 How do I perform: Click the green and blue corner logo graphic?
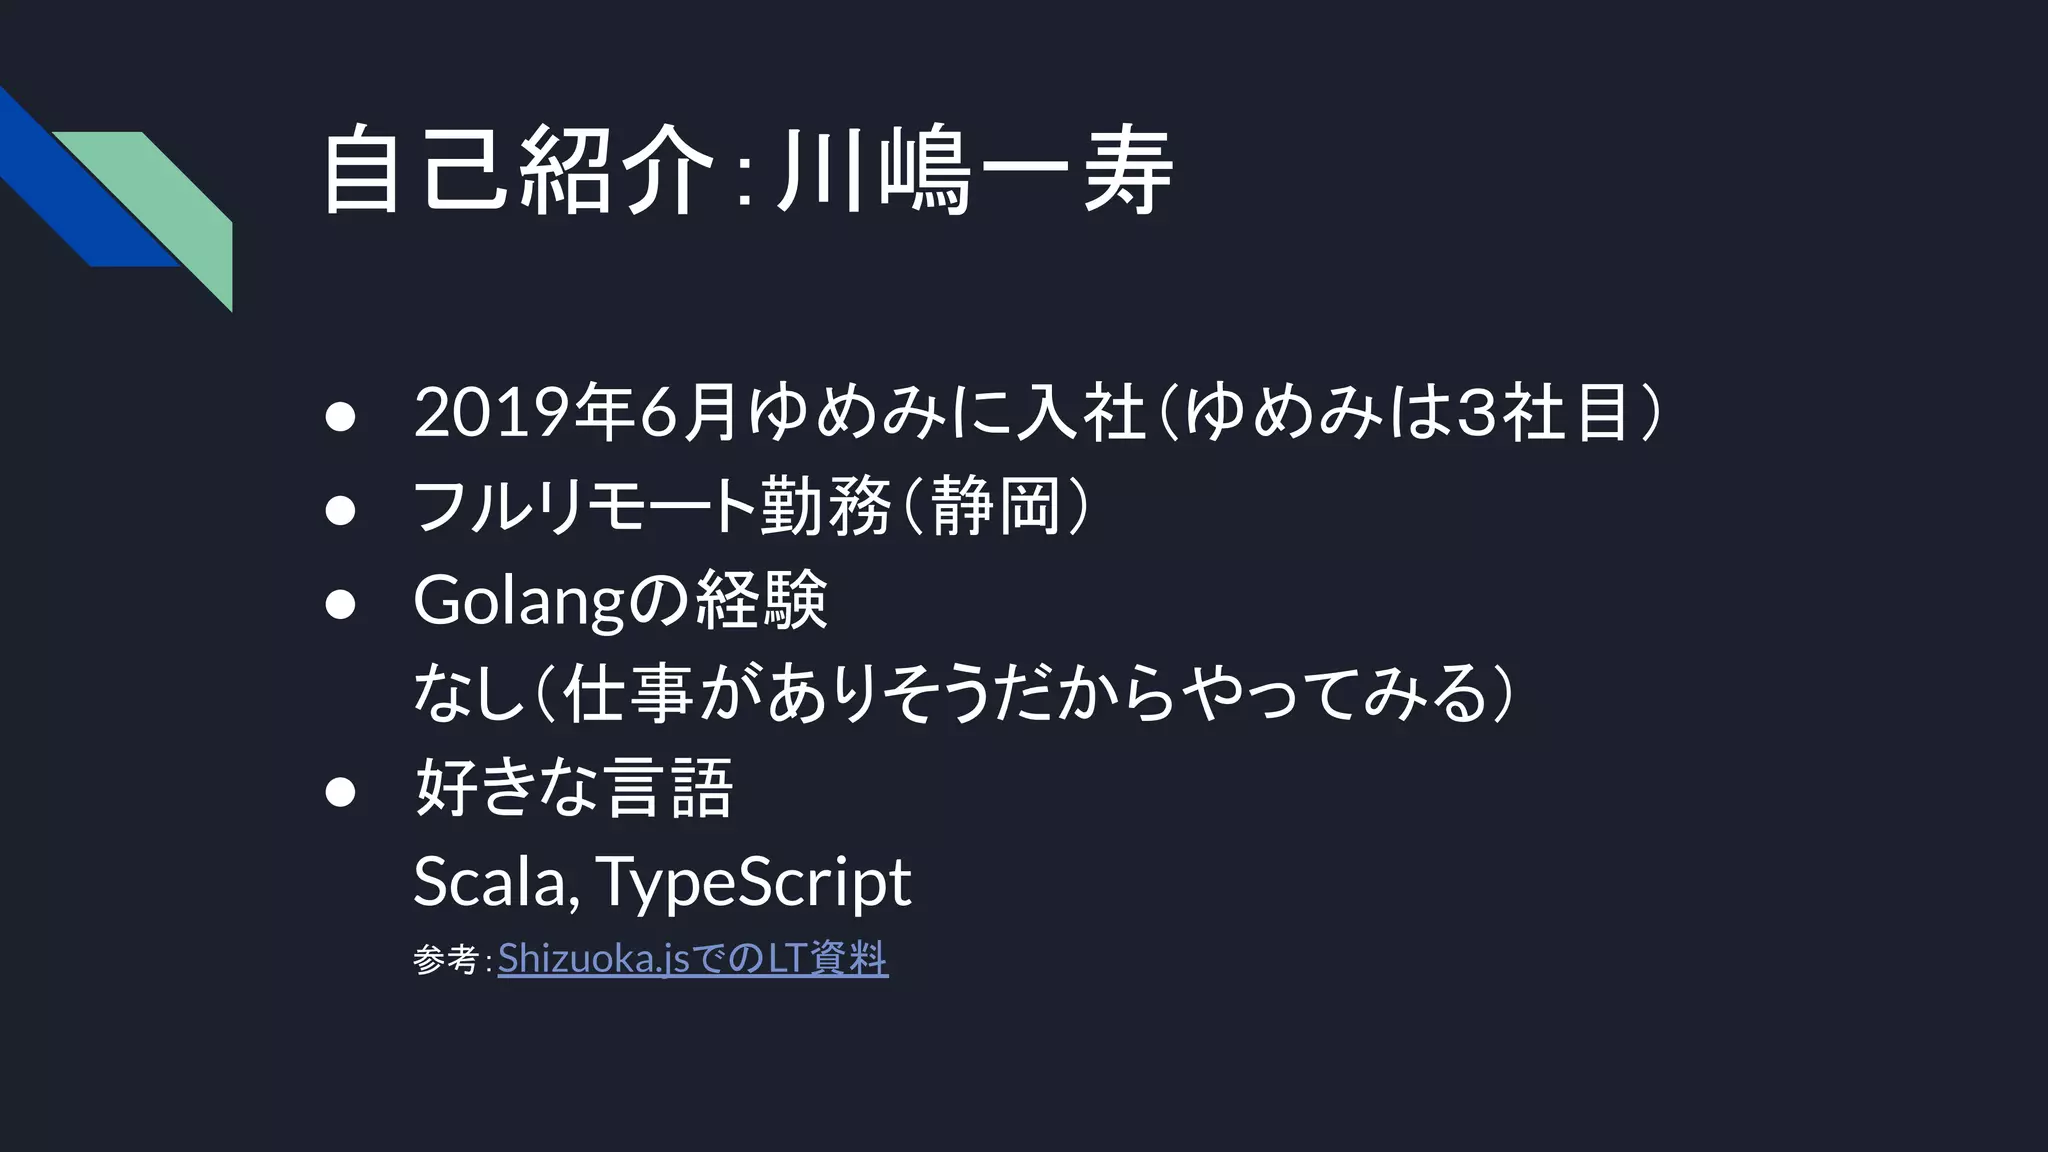click(x=116, y=199)
